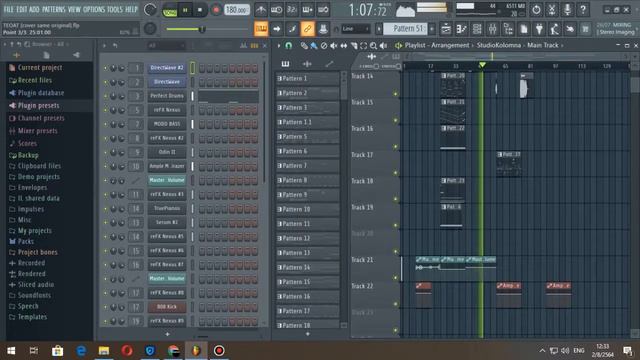The width and height of the screenshot is (640, 360).
Task: Select the playlist Zoom tool
Action: [x=373, y=46]
